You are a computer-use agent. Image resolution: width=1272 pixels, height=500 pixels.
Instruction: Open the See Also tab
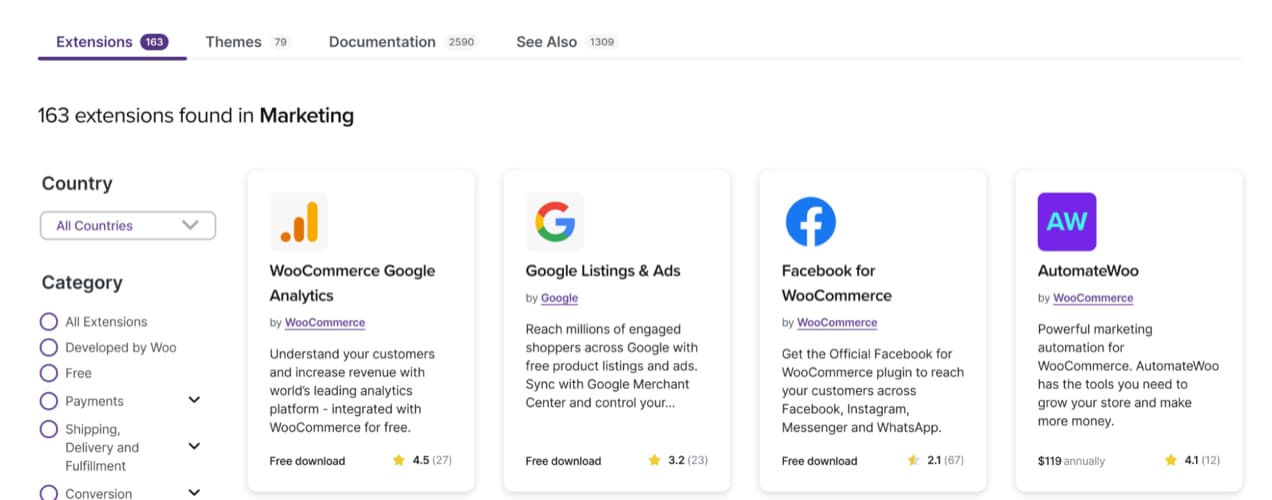point(567,42)
